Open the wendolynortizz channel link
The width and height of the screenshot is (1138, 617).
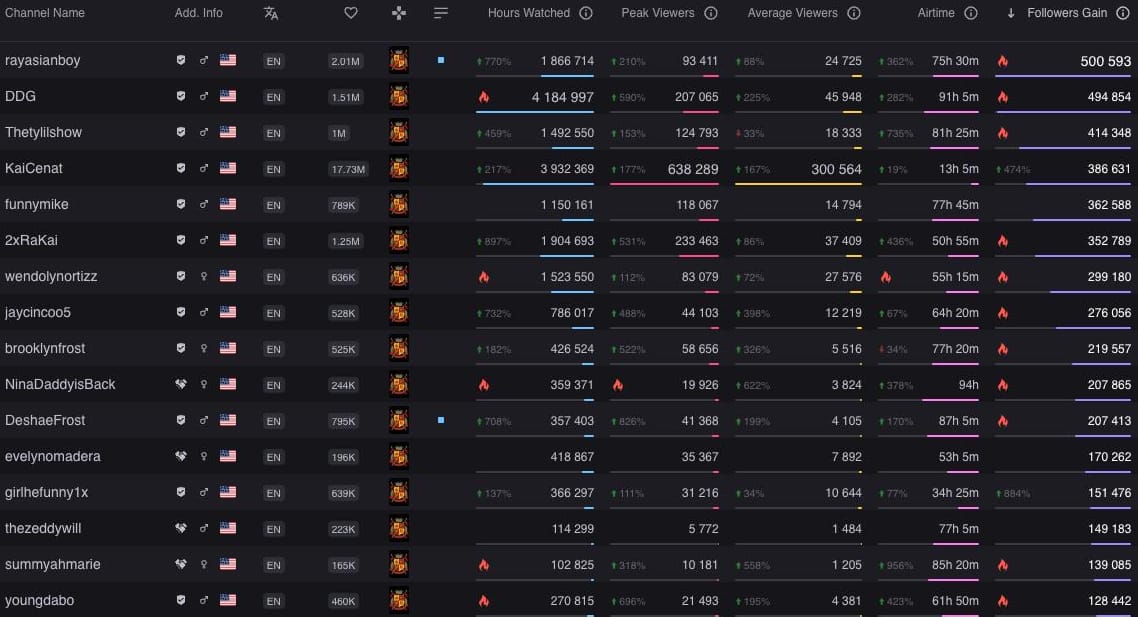(x=51, y=277)
